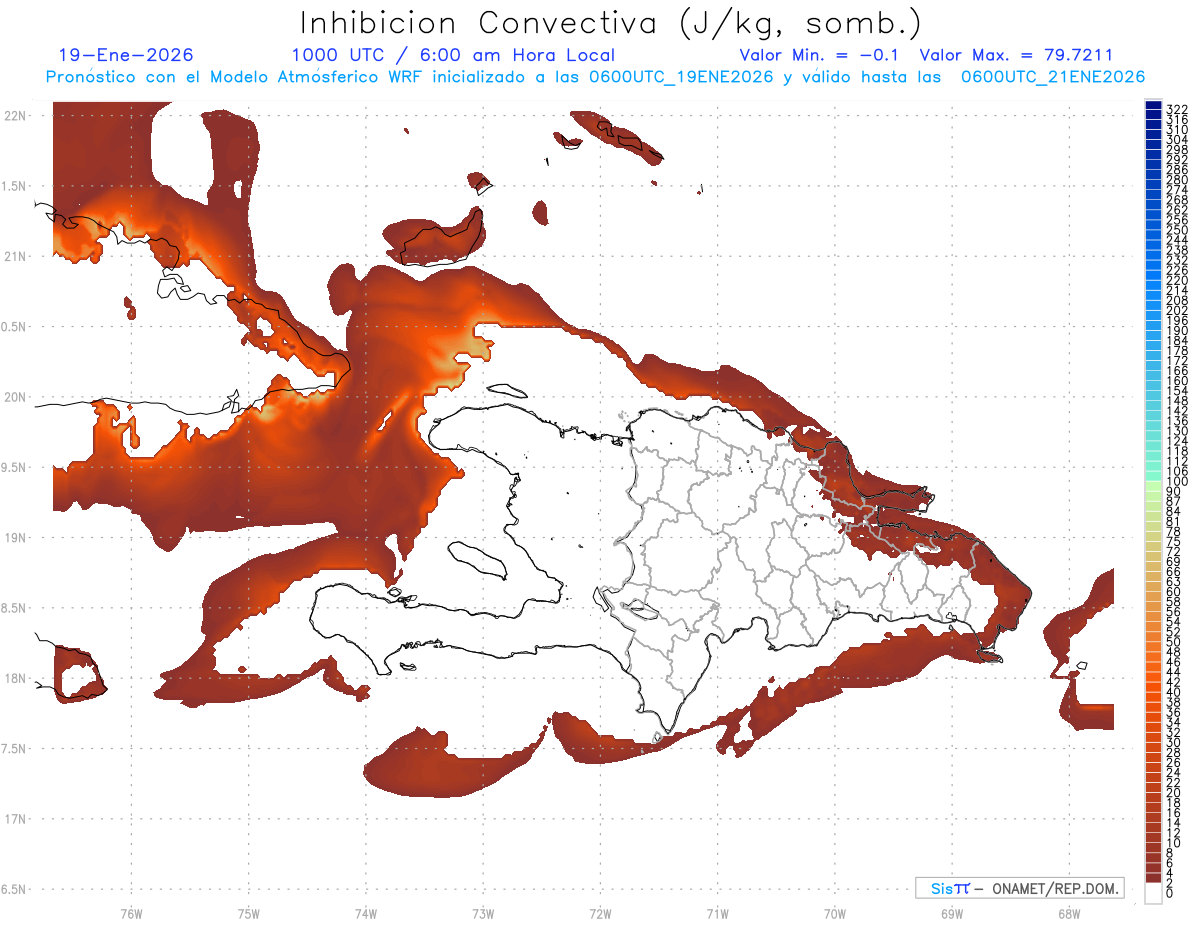Click the '18N' latitude label

(15, 678)
